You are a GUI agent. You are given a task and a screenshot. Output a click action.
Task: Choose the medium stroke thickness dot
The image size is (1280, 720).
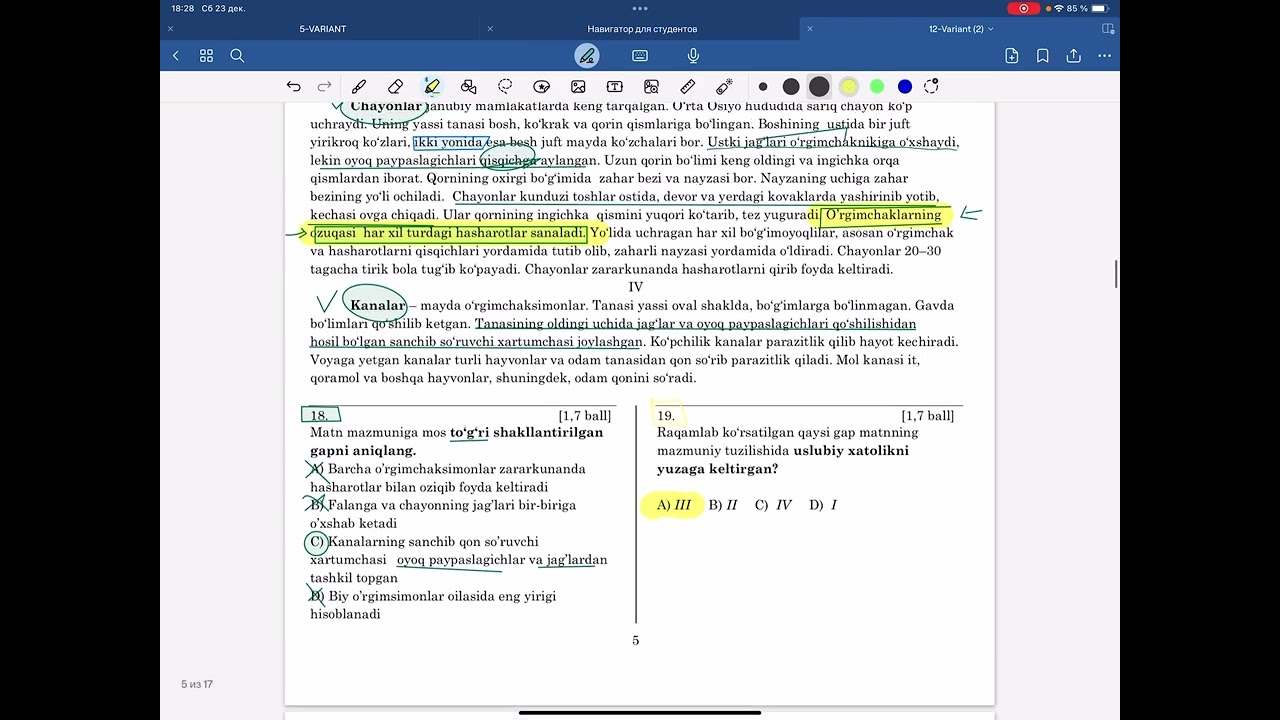tap(791, 86)
